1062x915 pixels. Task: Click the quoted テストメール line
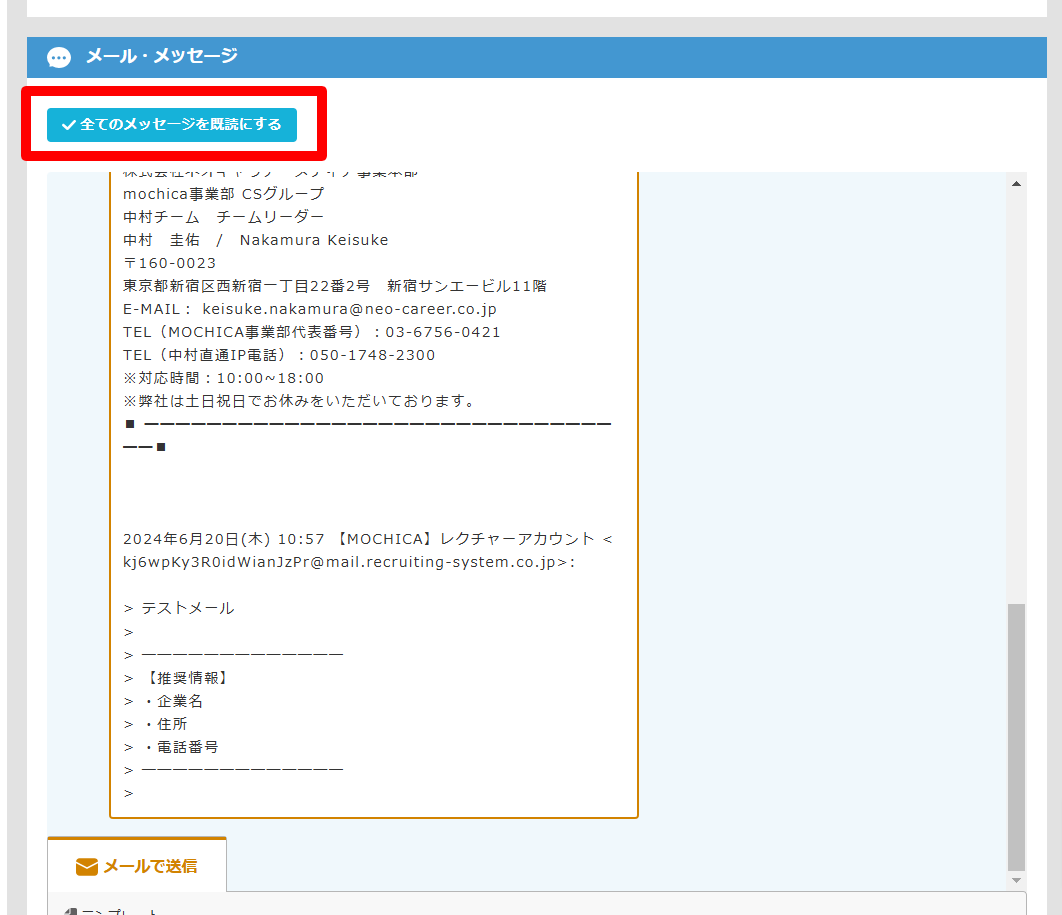[x=188, y=608]
